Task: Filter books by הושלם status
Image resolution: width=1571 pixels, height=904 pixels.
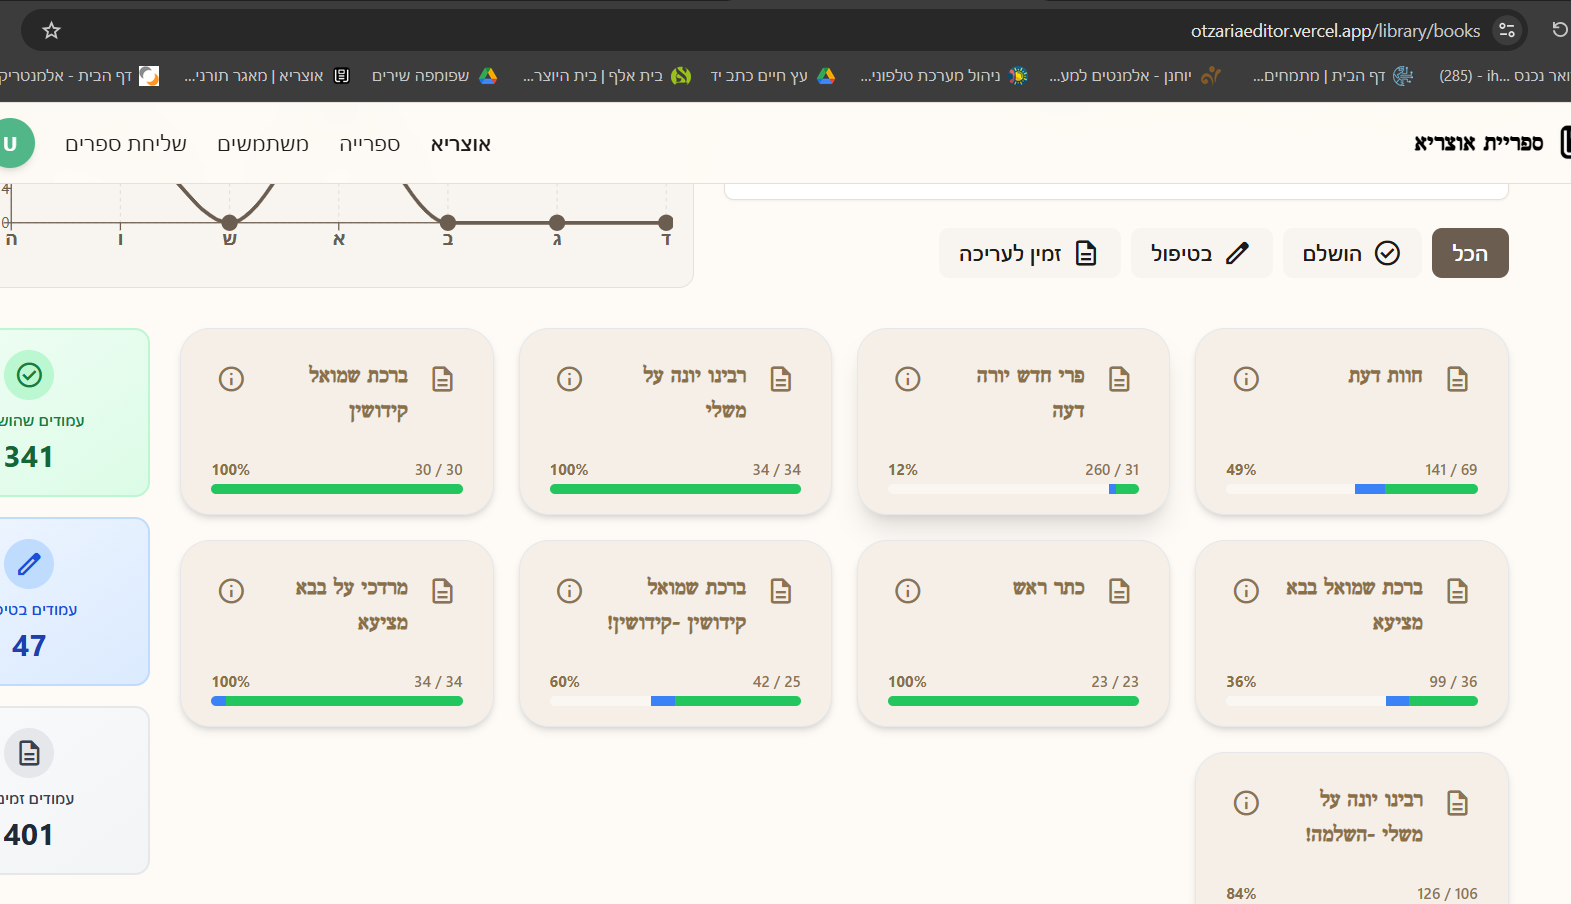Action: [1350, 253]
